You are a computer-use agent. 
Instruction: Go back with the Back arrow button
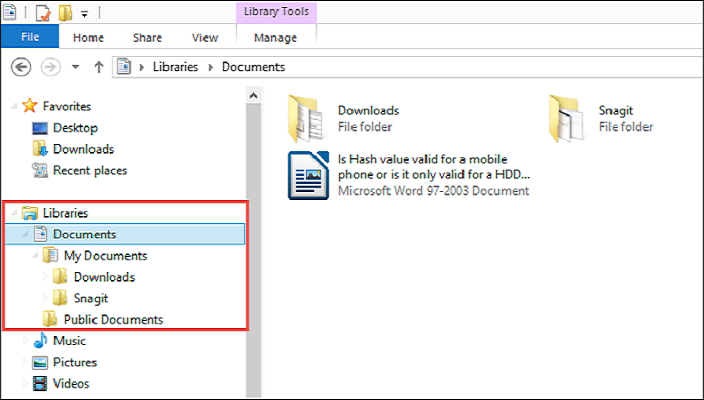21,67
